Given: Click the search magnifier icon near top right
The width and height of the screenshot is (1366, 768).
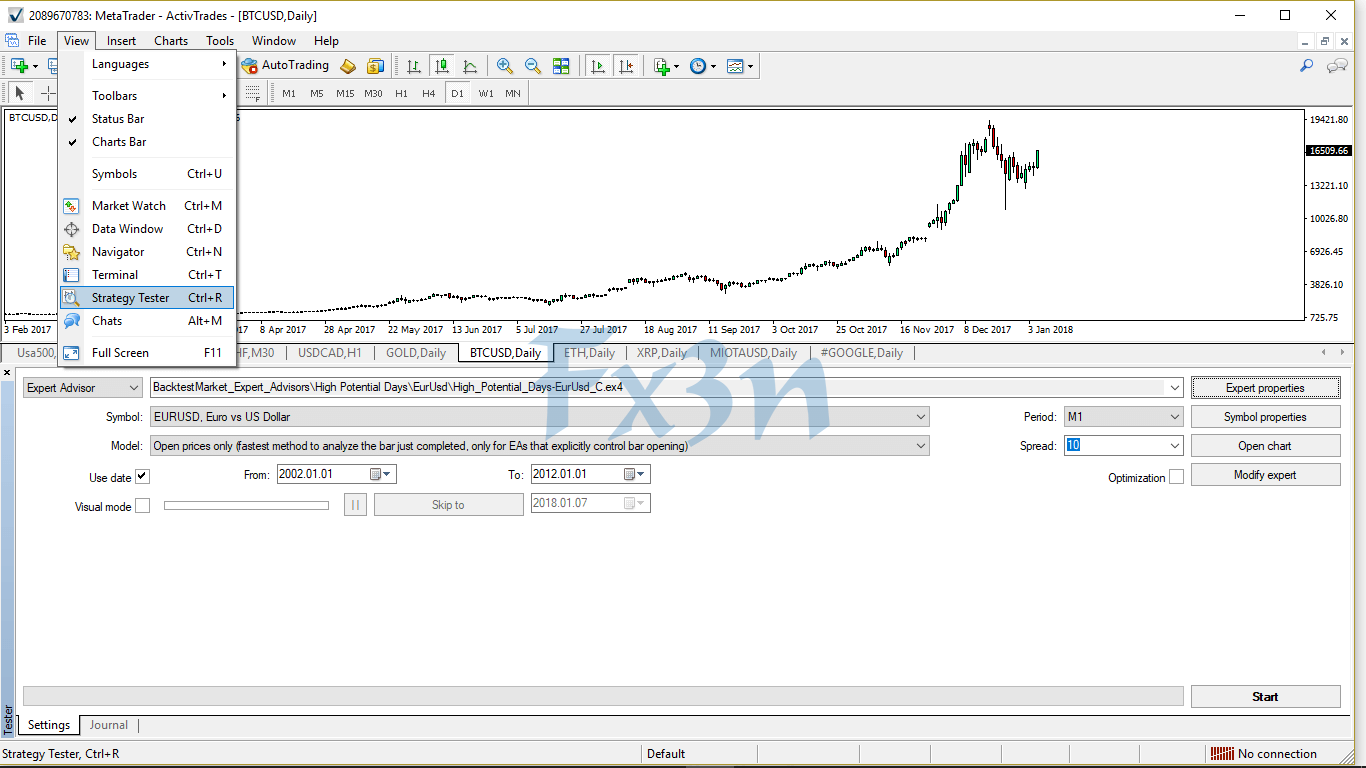Looking at the screenshot, I should pos(1306,66).
